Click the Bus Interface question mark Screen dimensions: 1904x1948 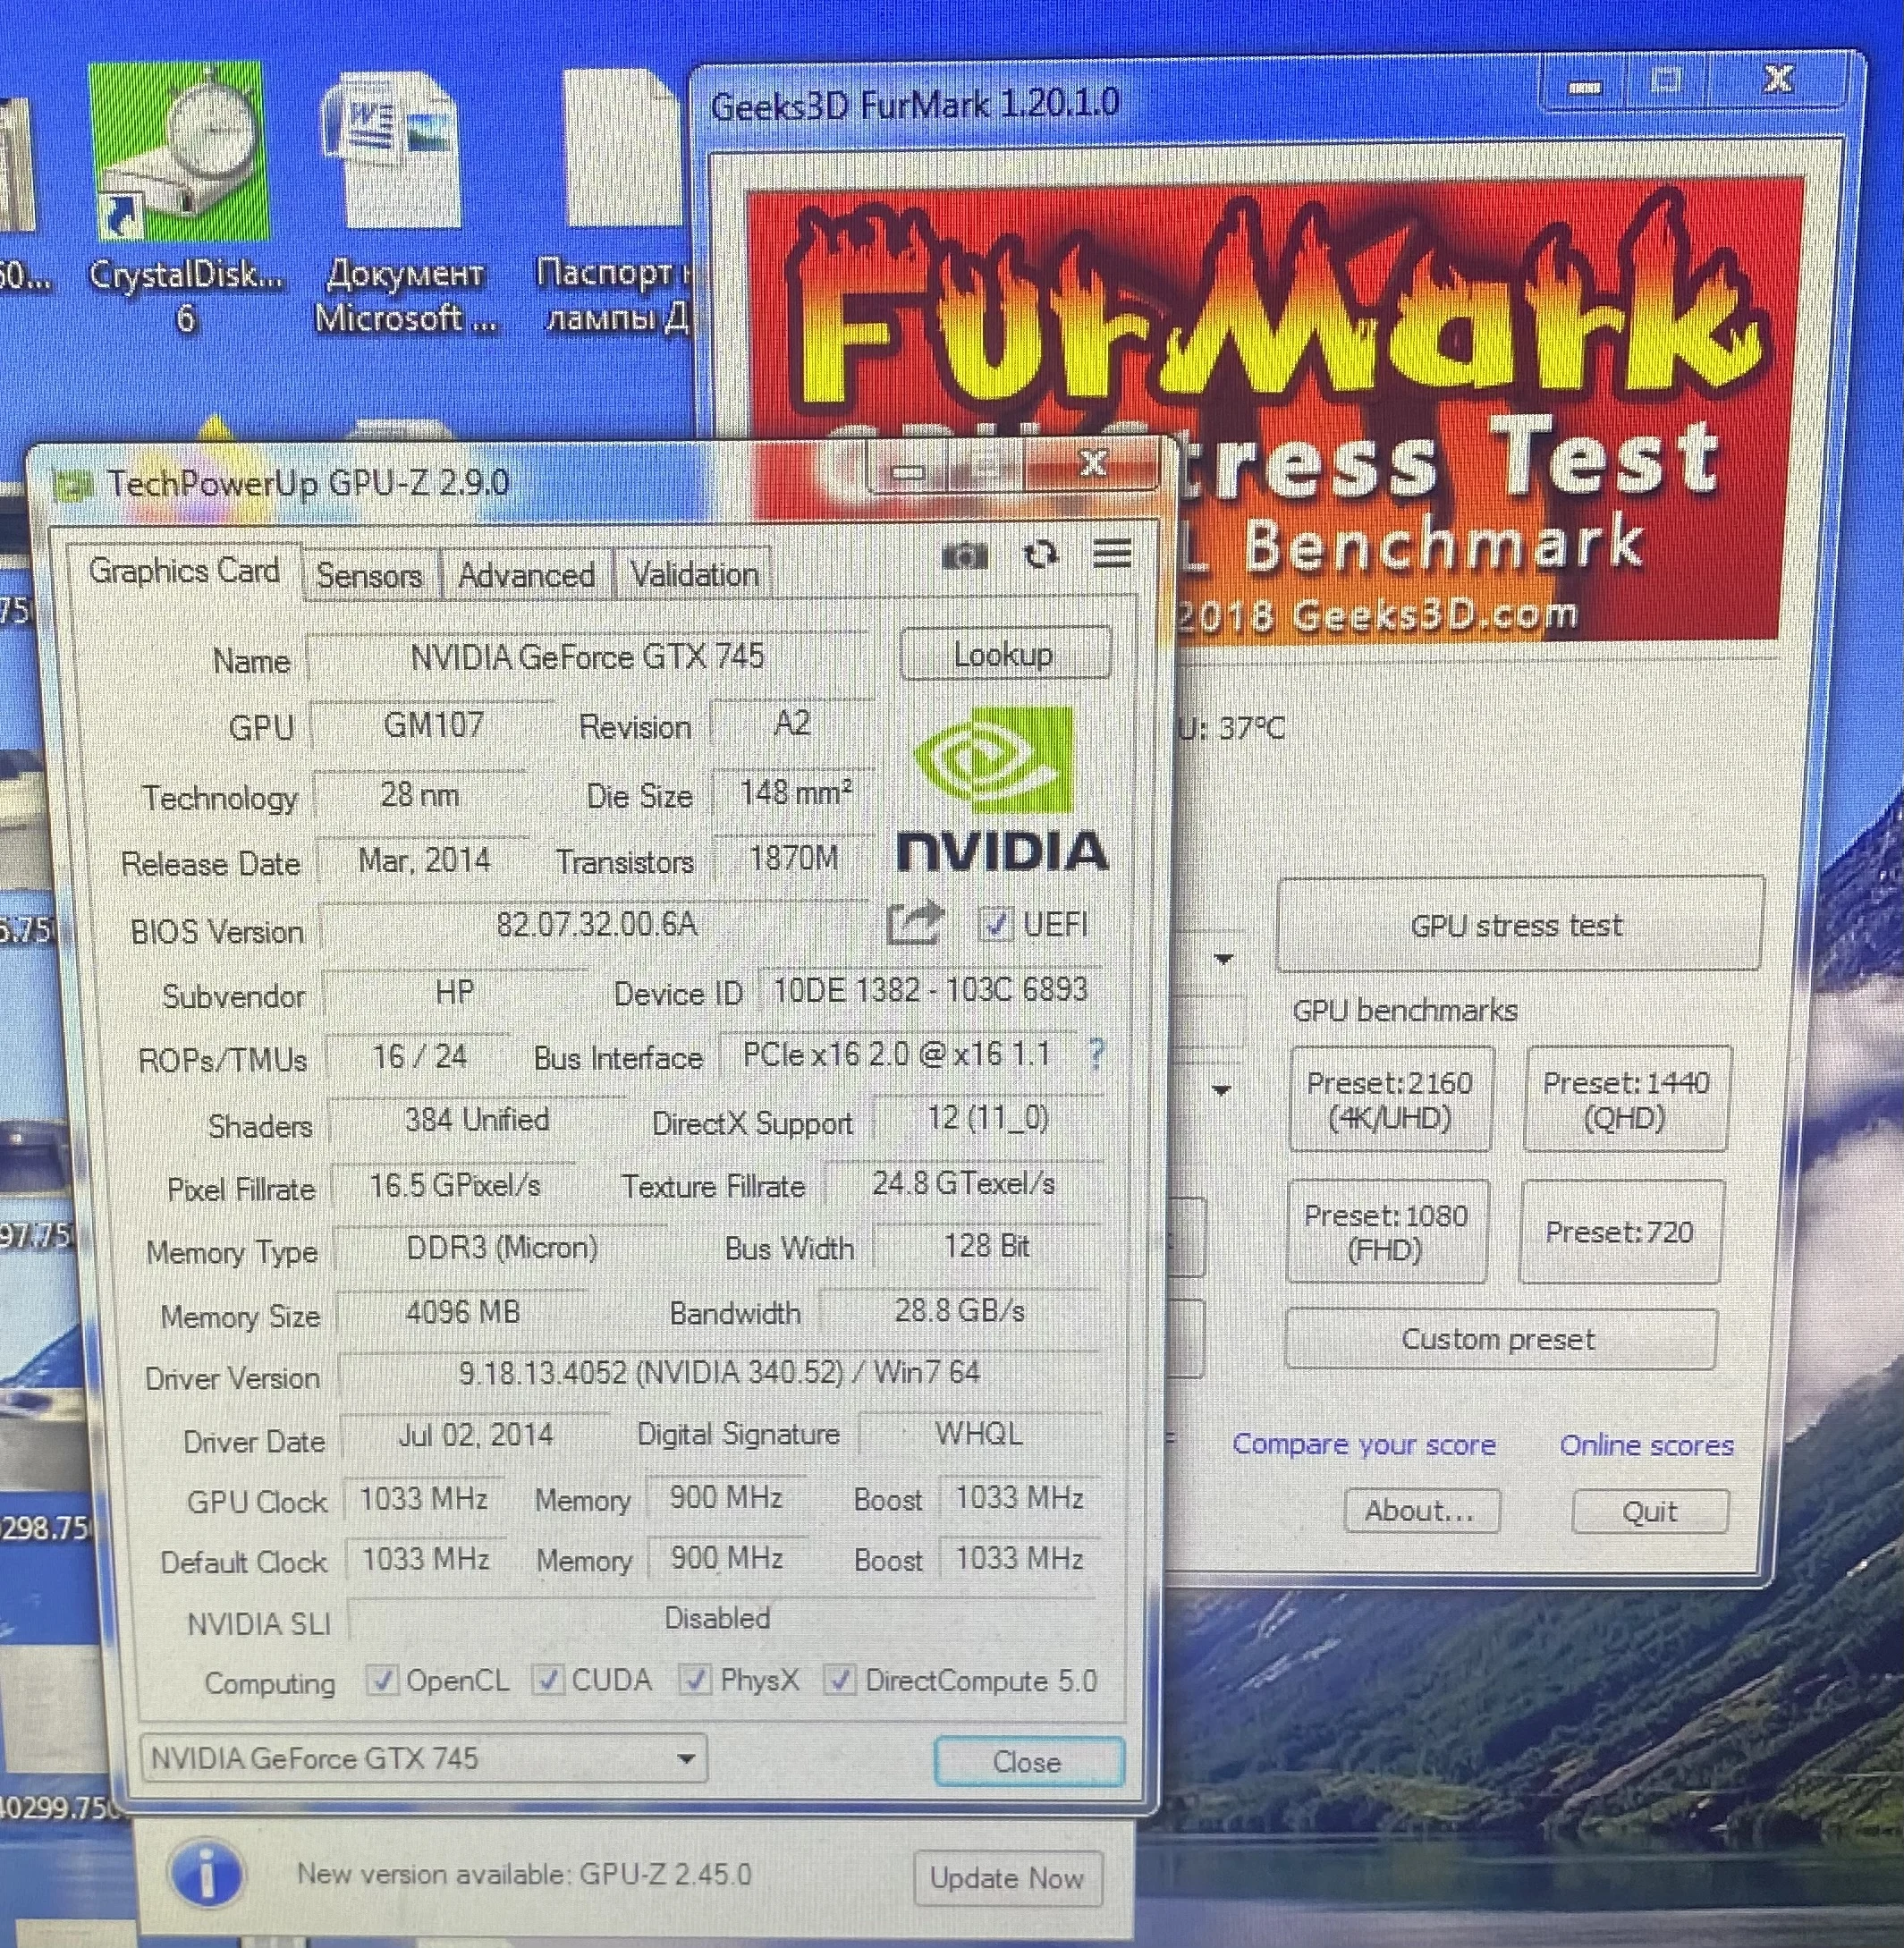tap(1096, 1054)
